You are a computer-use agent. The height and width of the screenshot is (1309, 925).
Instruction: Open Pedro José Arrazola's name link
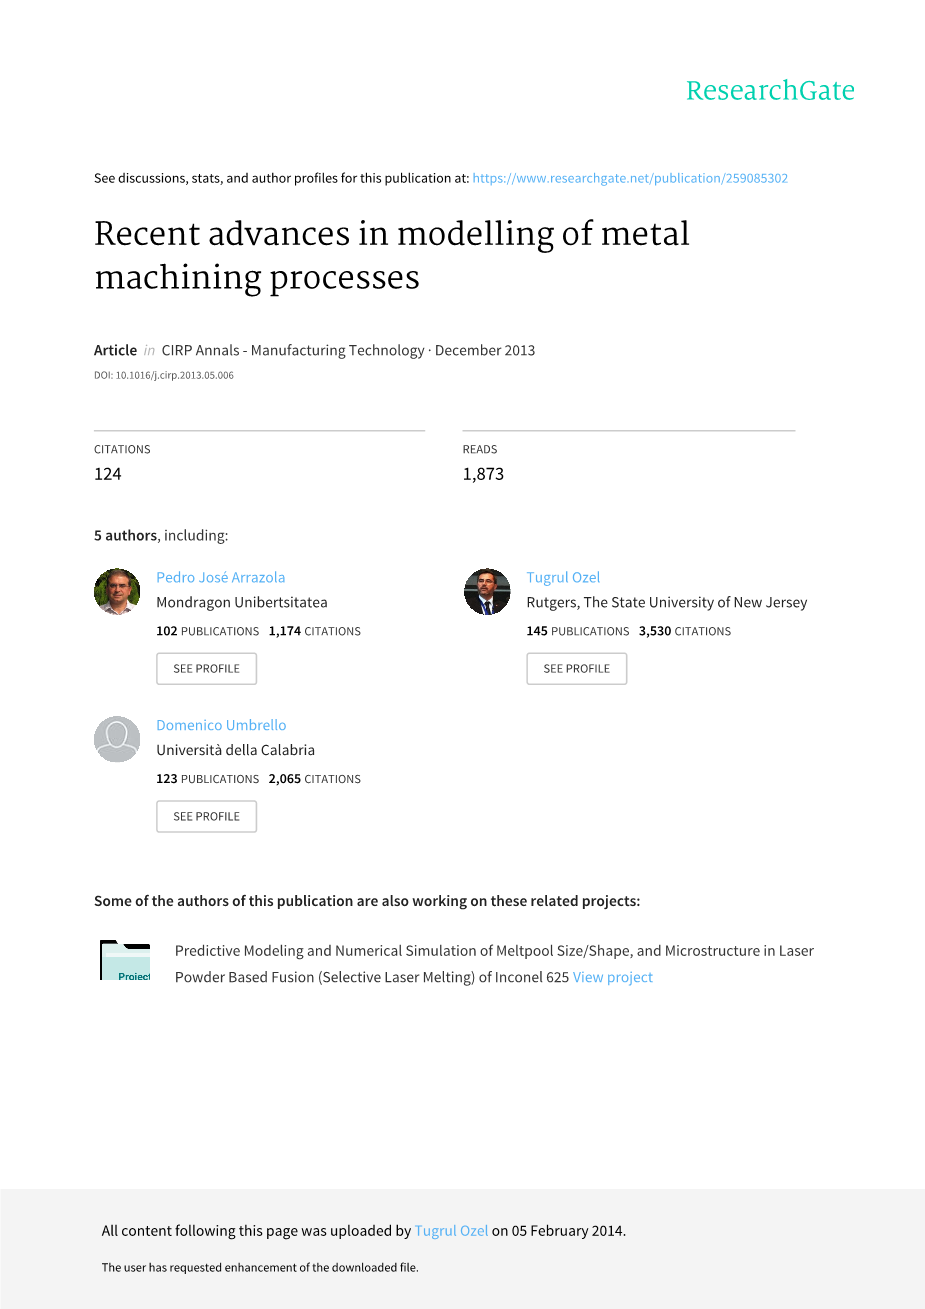coord(221,577)
